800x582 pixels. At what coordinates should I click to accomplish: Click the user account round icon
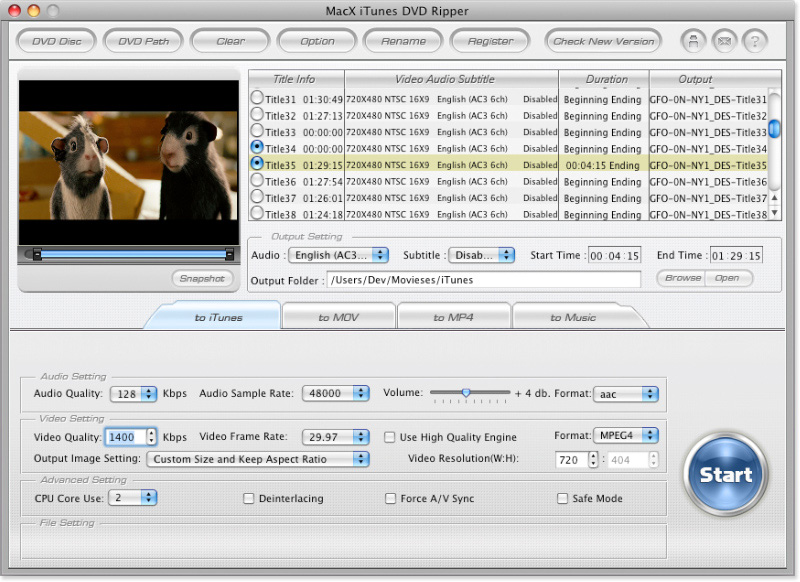[x=693, y=41]
